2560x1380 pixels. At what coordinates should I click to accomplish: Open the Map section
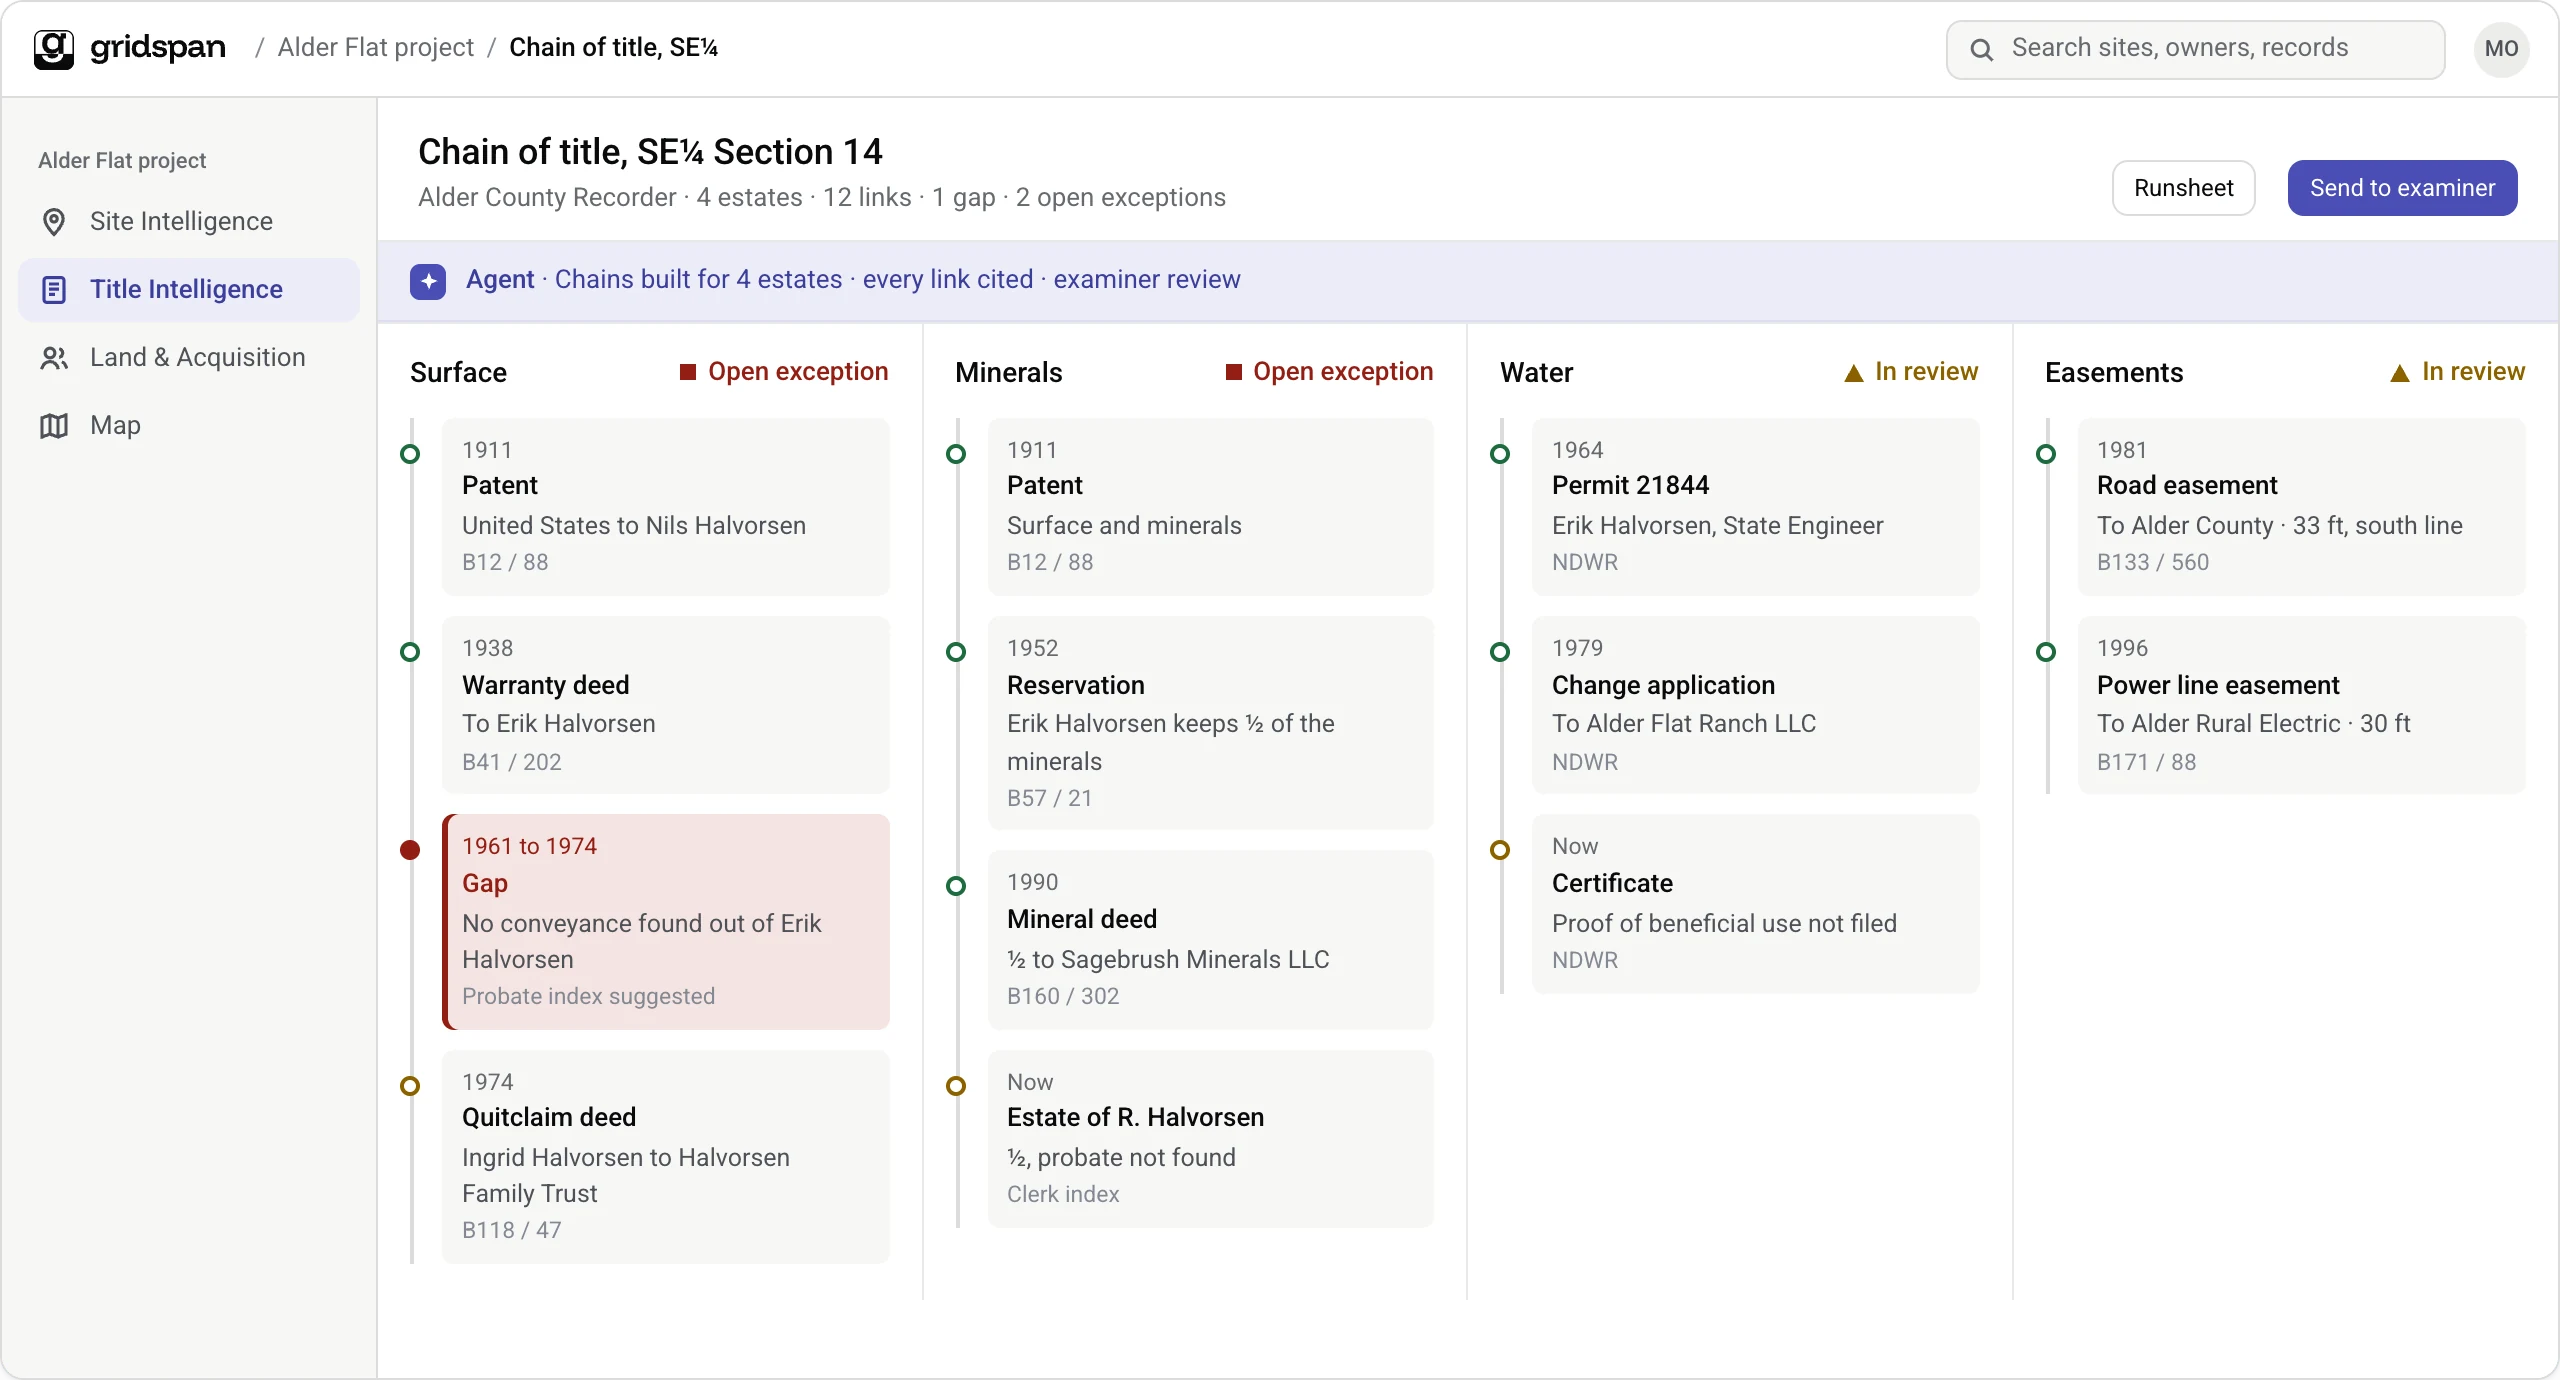[189, 426]
